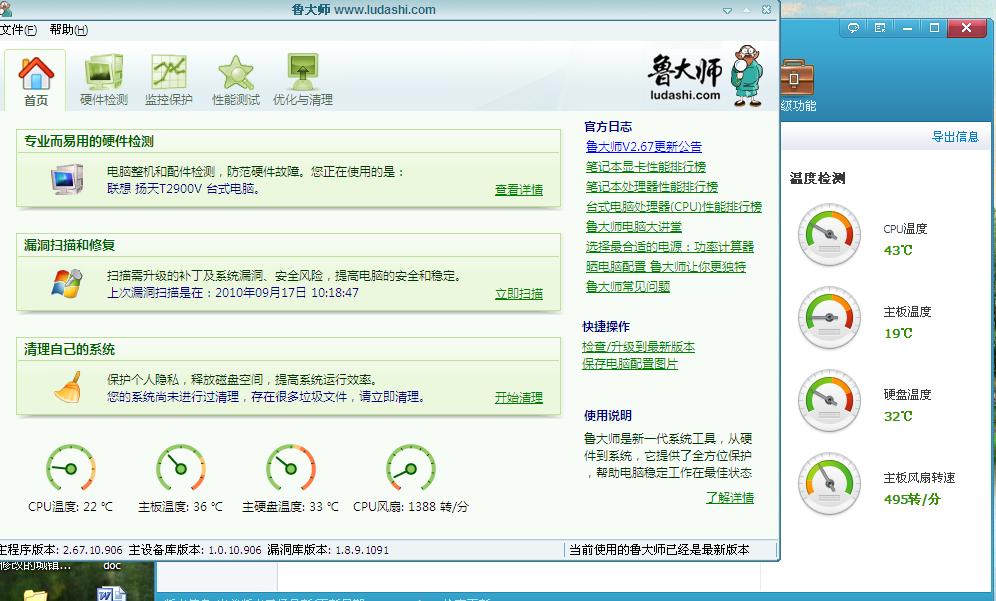
Task: Click the CPU风扇 1388 转/分 gauge
Action: pos(411,468)
